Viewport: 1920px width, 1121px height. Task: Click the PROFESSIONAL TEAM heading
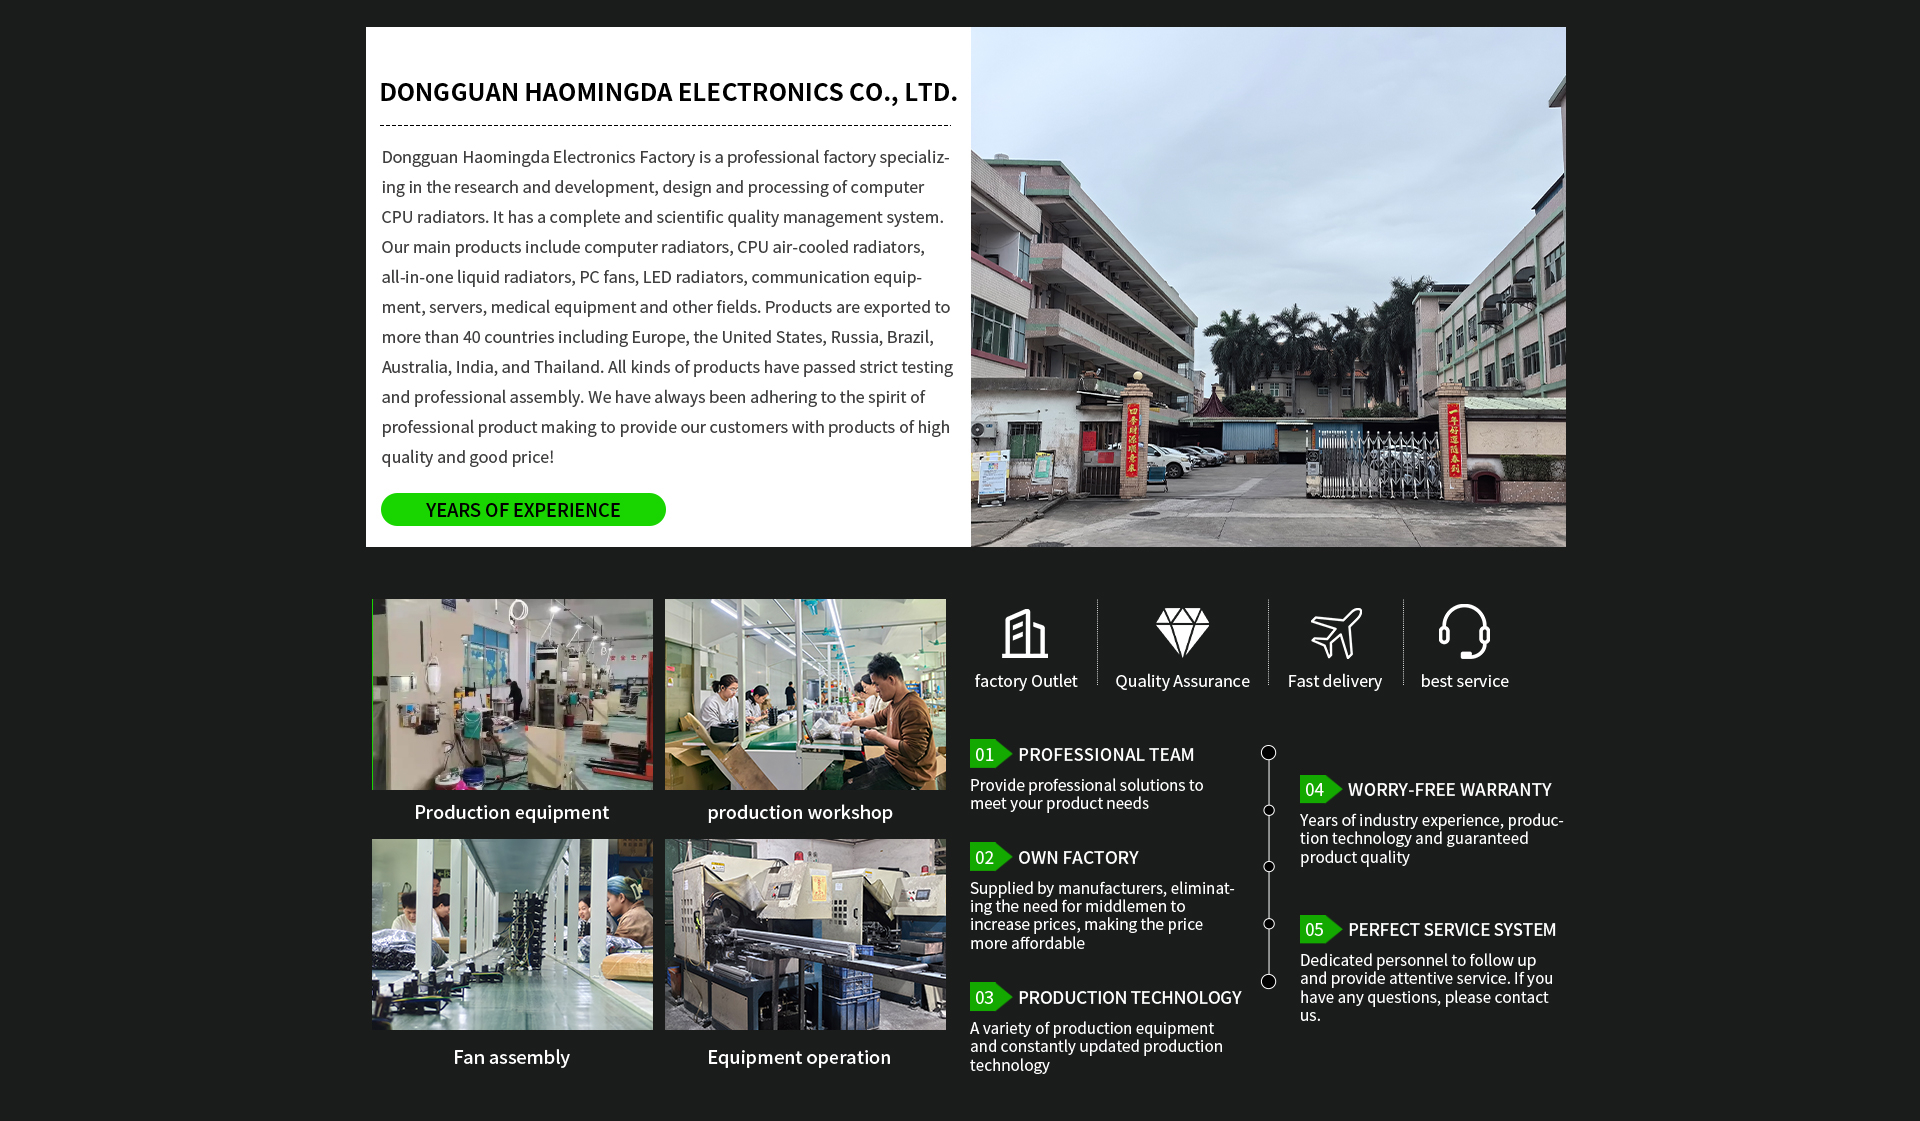coord(1106,754)
